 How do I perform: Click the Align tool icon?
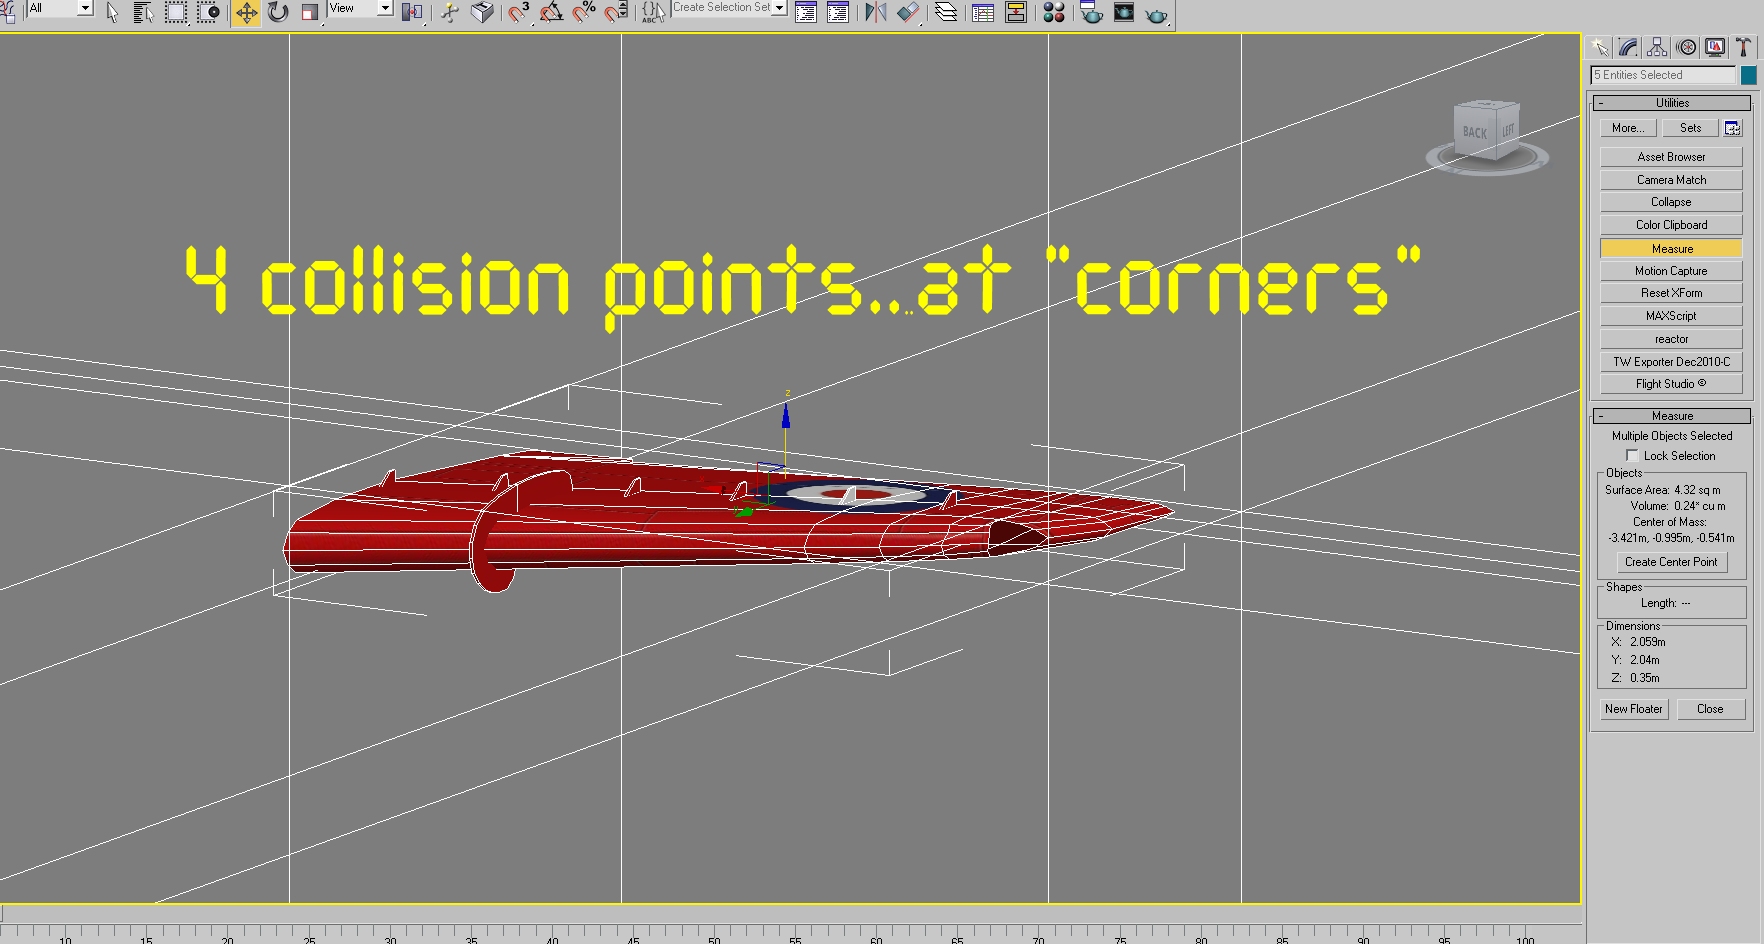[x=908, y=13]
